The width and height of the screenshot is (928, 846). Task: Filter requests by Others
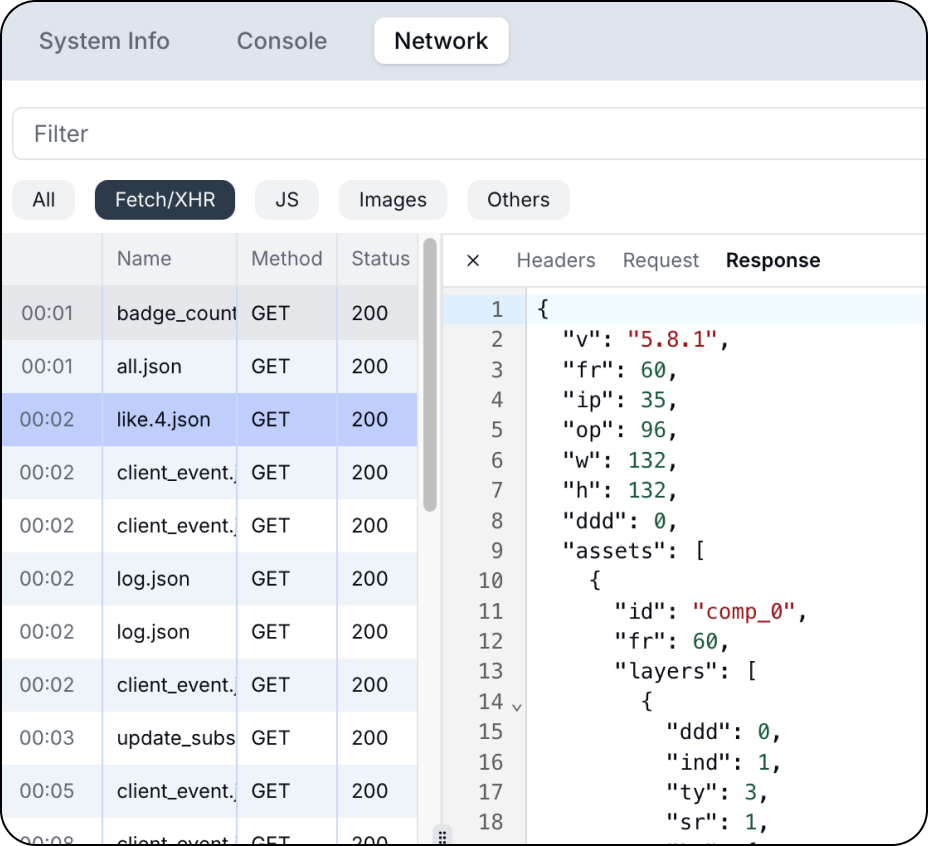tap(518, 200)
